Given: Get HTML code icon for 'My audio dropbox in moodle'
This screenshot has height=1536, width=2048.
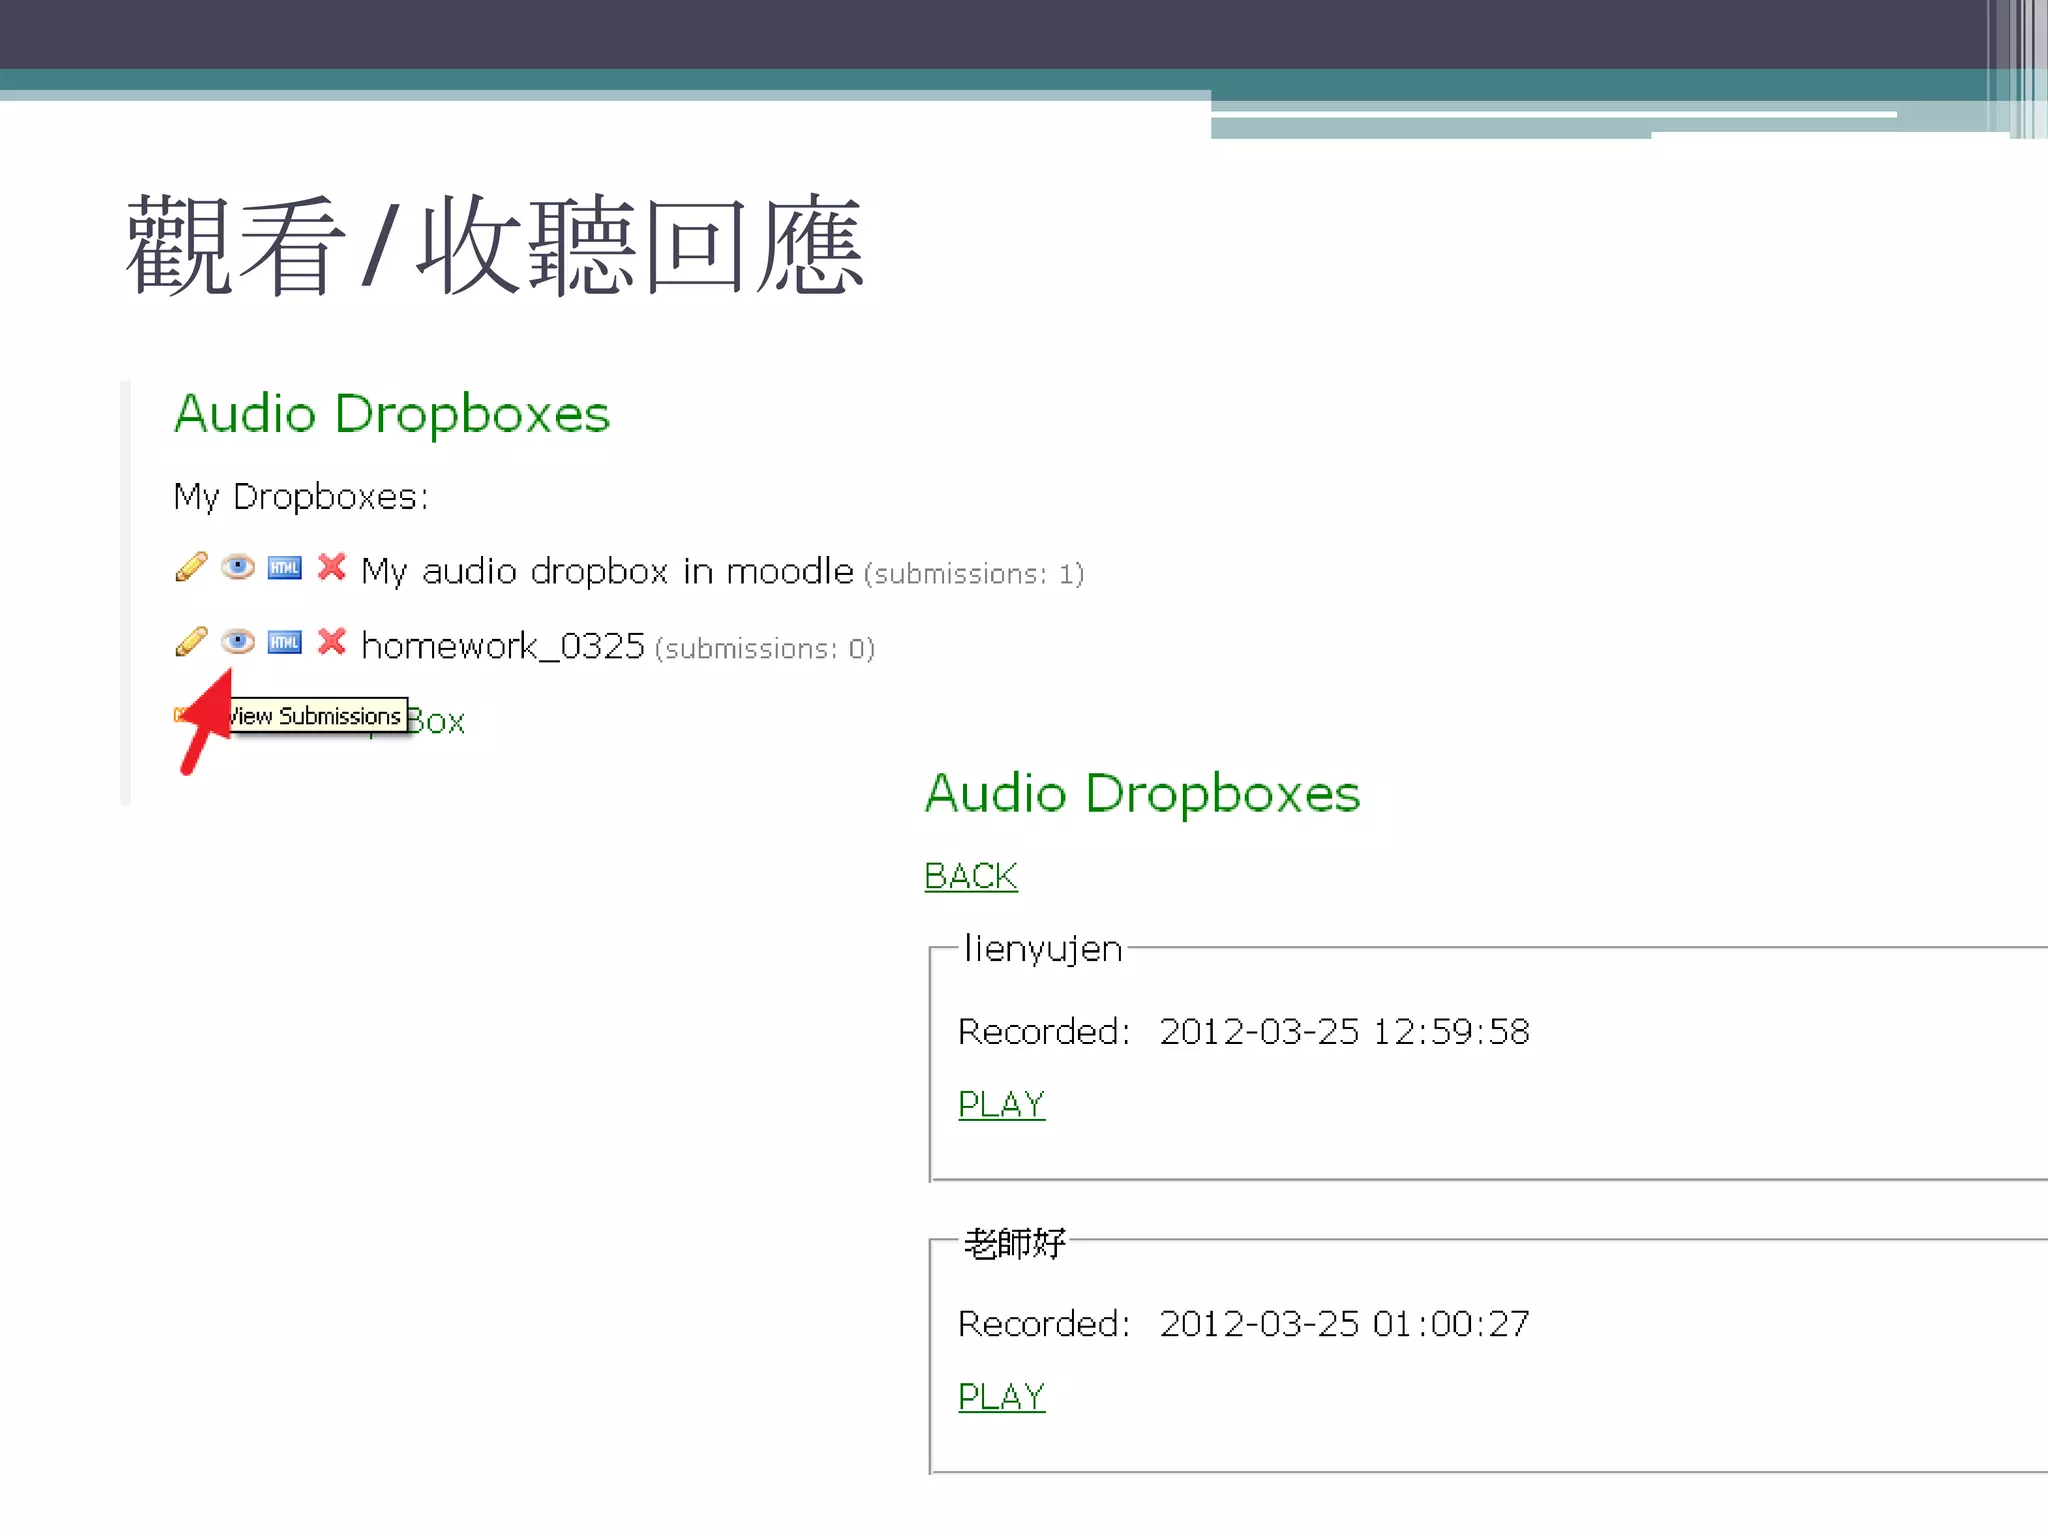Looking at the screenshot, I should coord(285,568).
